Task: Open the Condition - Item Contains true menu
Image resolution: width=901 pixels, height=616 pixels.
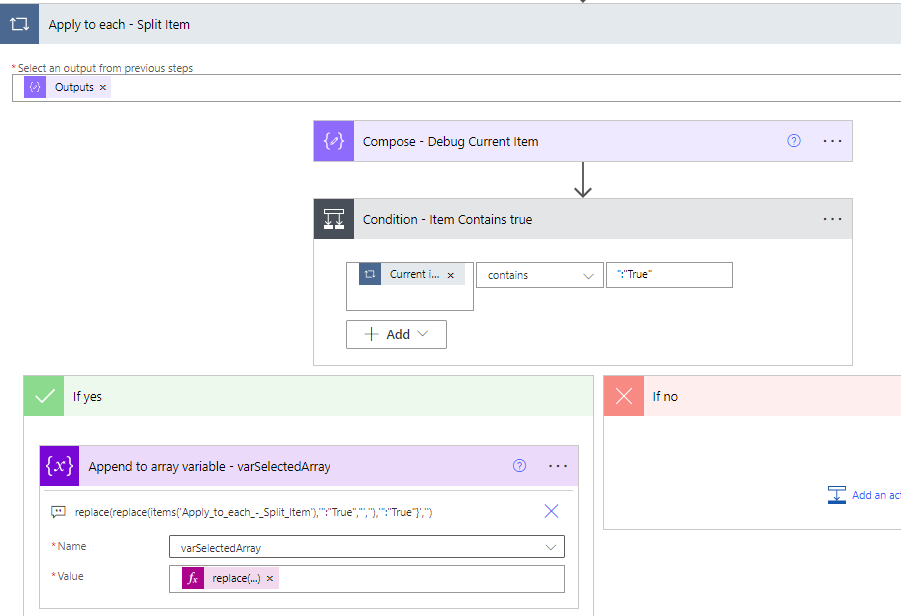Action: tap(832, 219)
